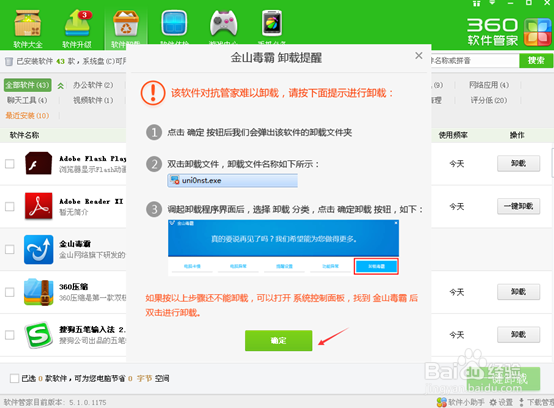
Task: Click the Adobe Flash Player icon
Action: coord(39,163)
